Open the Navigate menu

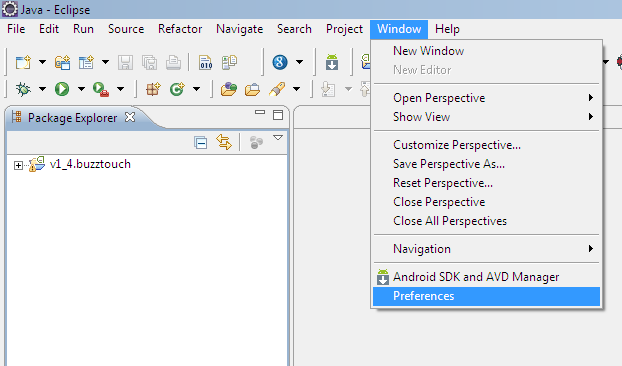point(240,29)
